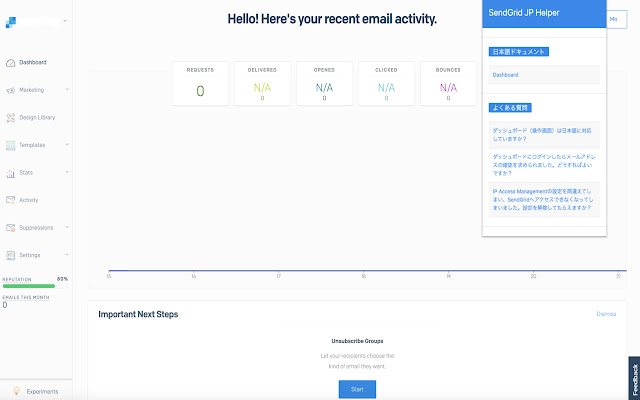Click the SendGrid JP Helper header
This screenshot has width=640, height=400.
pos(544,13)
